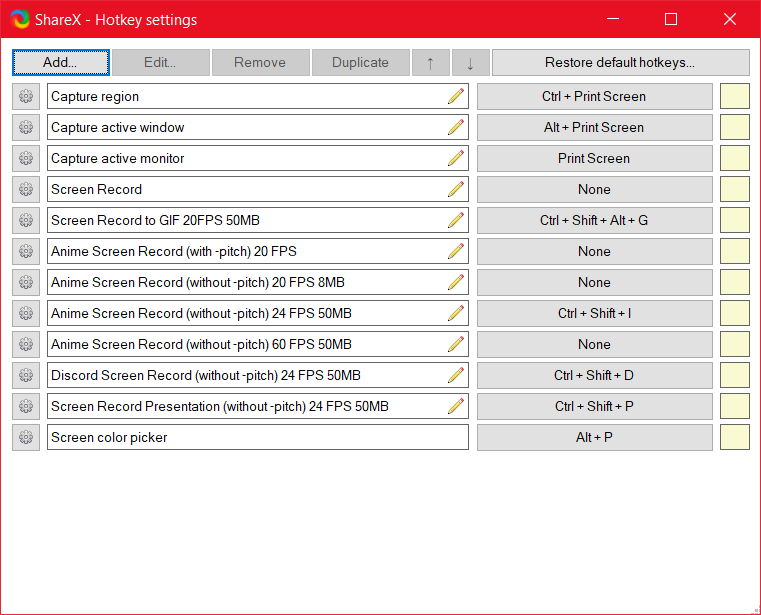Screen dimensions: 761x615
Task: Click pencil on Anime Record 20 FPS 8MB row
Action: pyautogui.click(x=456, y=283)
